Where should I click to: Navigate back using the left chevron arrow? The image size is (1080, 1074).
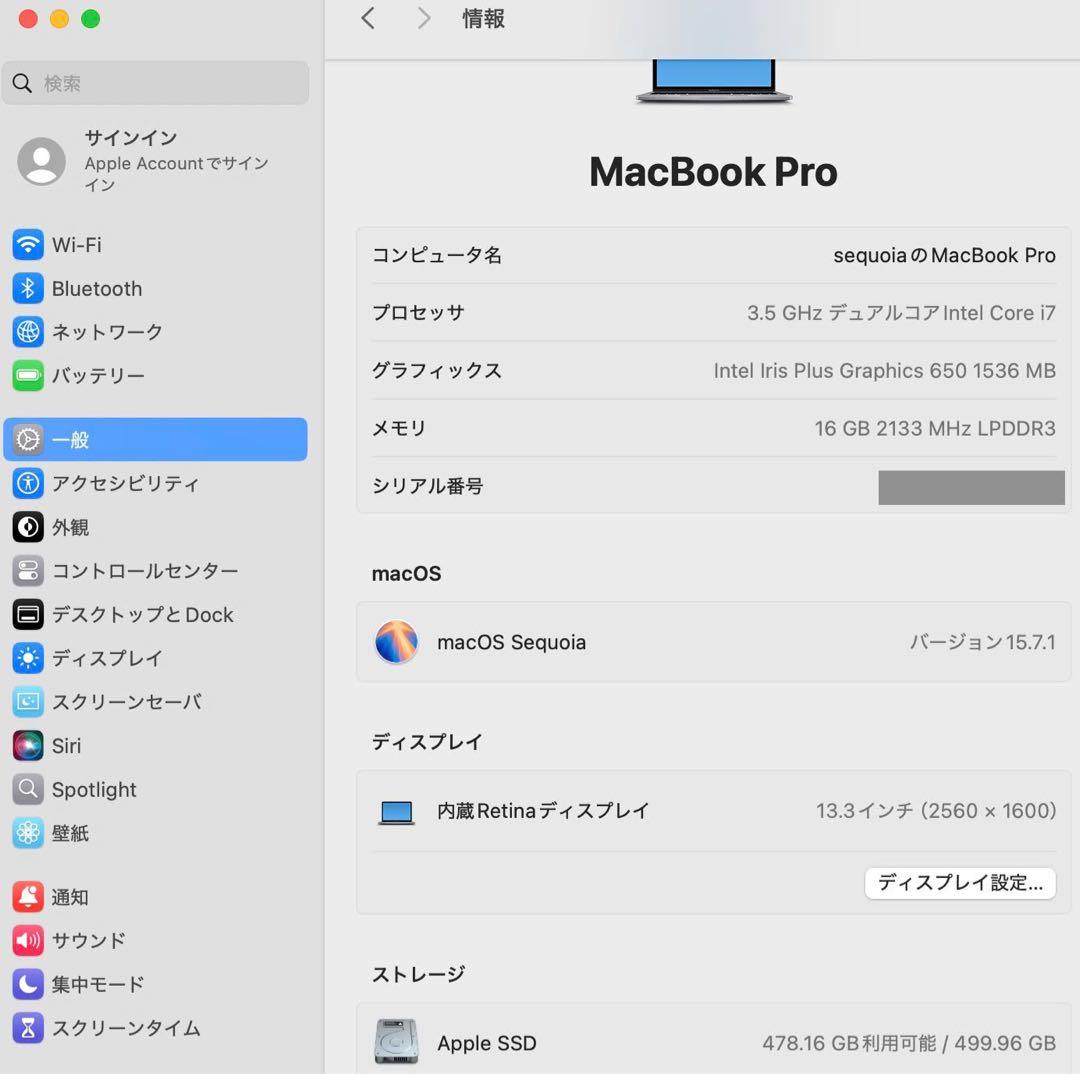[368, 18]
